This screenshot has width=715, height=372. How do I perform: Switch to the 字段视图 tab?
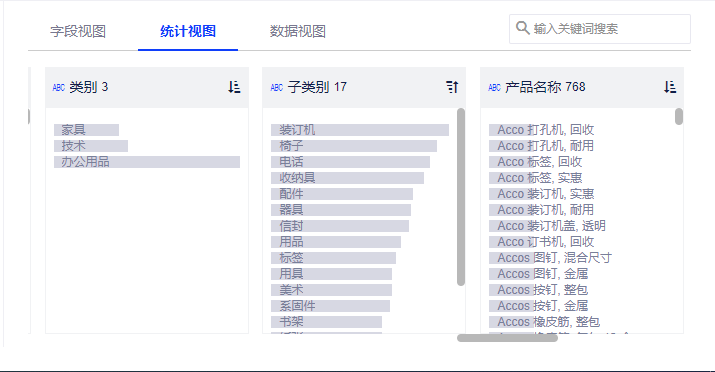tap(78, 31)
